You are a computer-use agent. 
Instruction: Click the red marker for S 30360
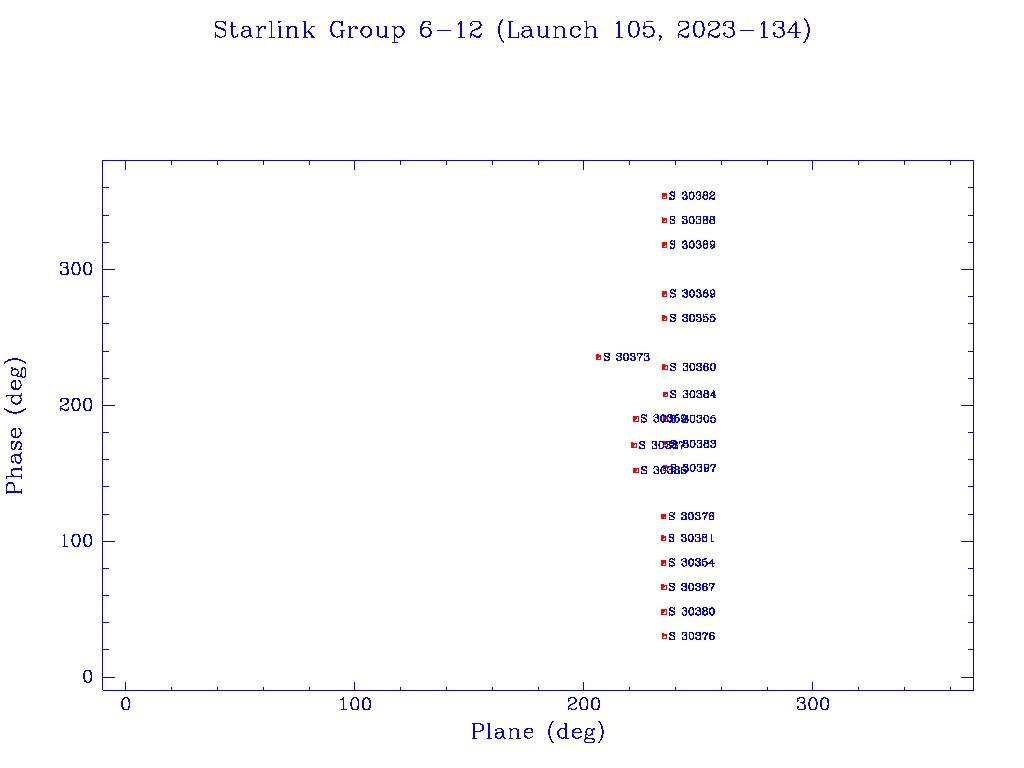665,367
